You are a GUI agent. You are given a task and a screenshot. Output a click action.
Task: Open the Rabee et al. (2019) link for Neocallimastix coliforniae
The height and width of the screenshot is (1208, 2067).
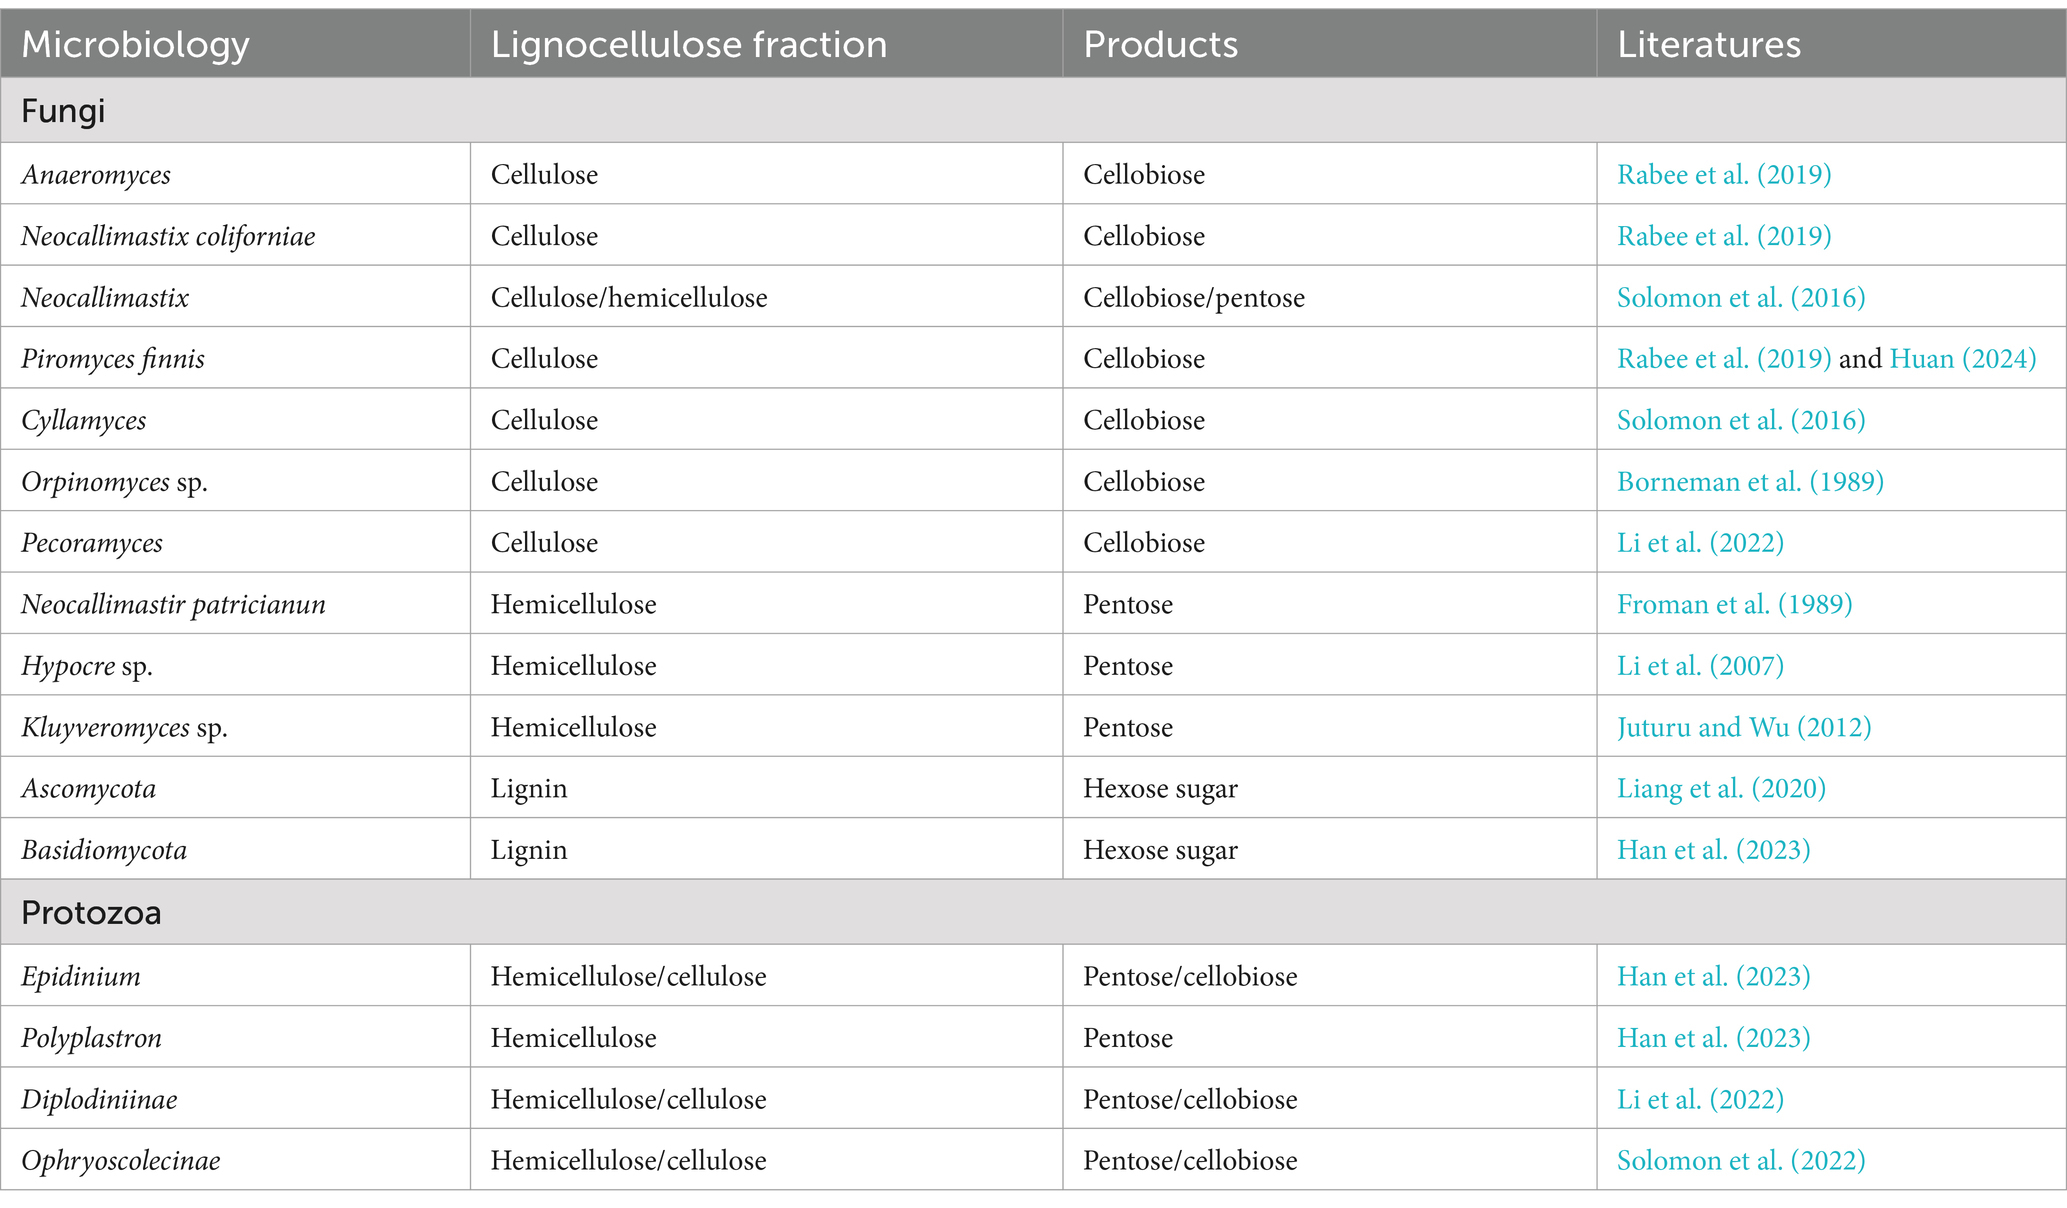1724,236
